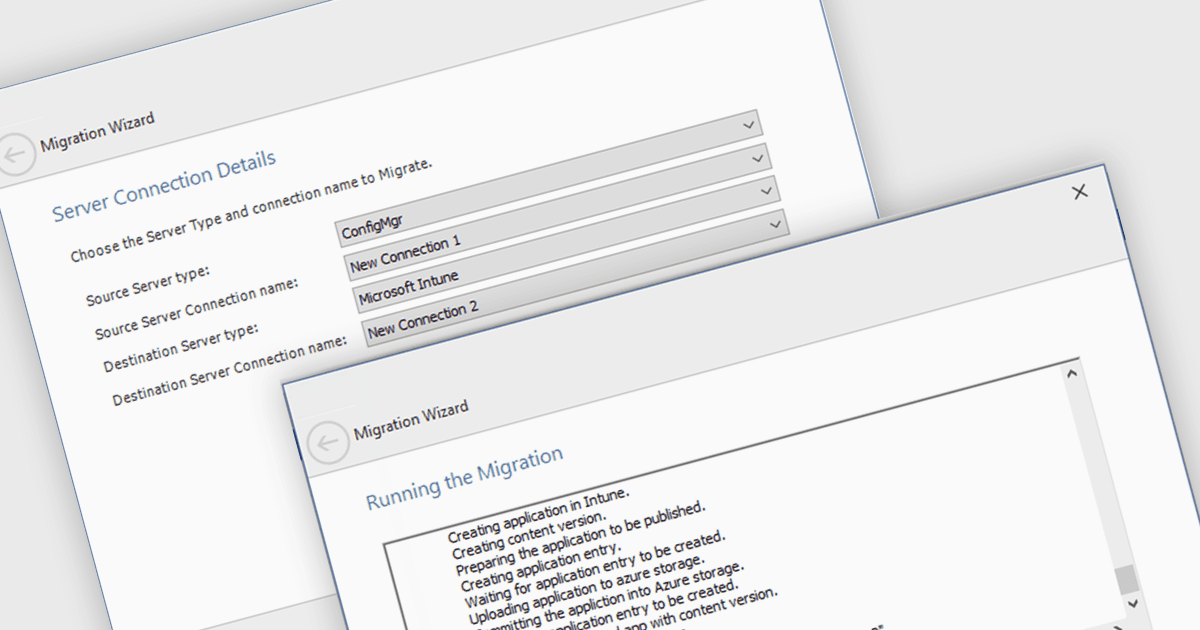This screenshot has width=1200, height=630.
Task: Open the Destination Server Connection name dropdown showing New Connection 2
Action: (575, 277)
